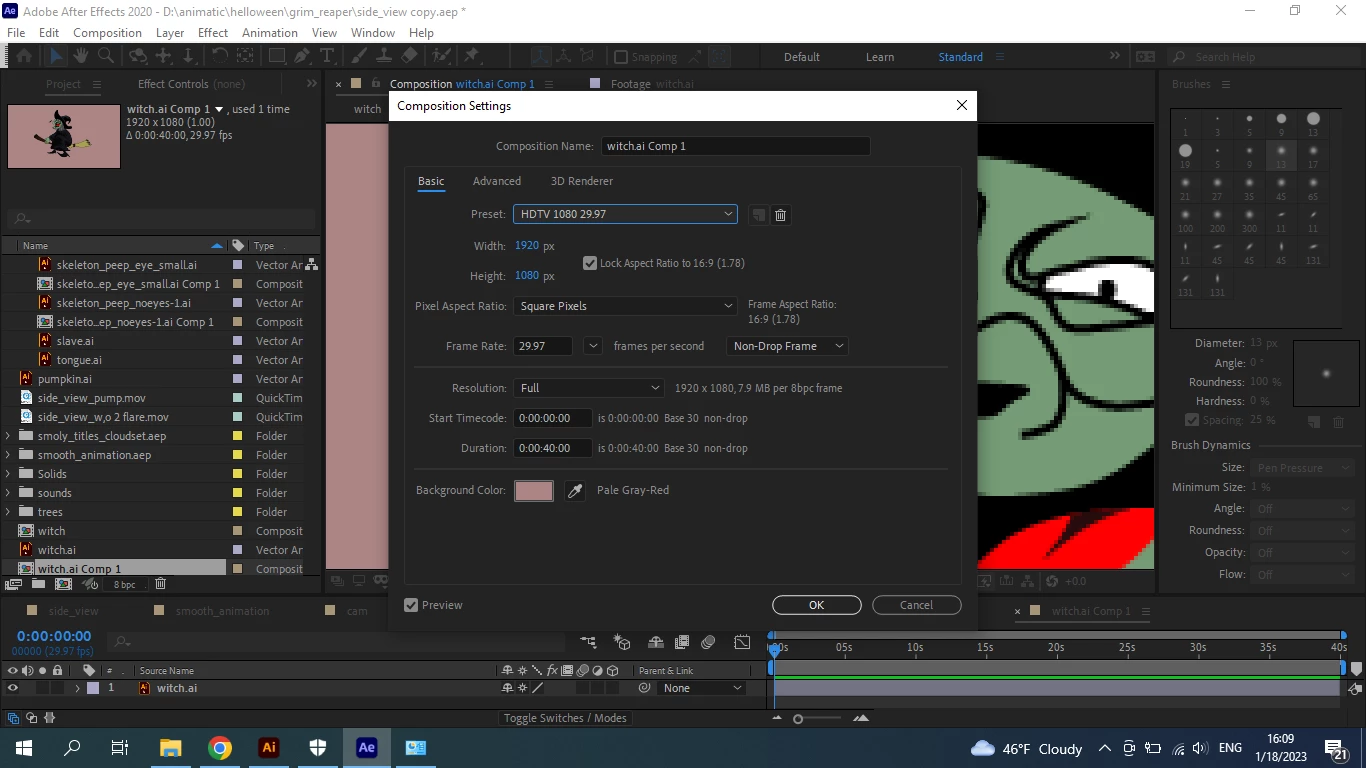Image resolution: width=1366 pixels, height=768 pixels.
Task: Open File Explorer from taskbar
Action: click(x=171, y=748)
